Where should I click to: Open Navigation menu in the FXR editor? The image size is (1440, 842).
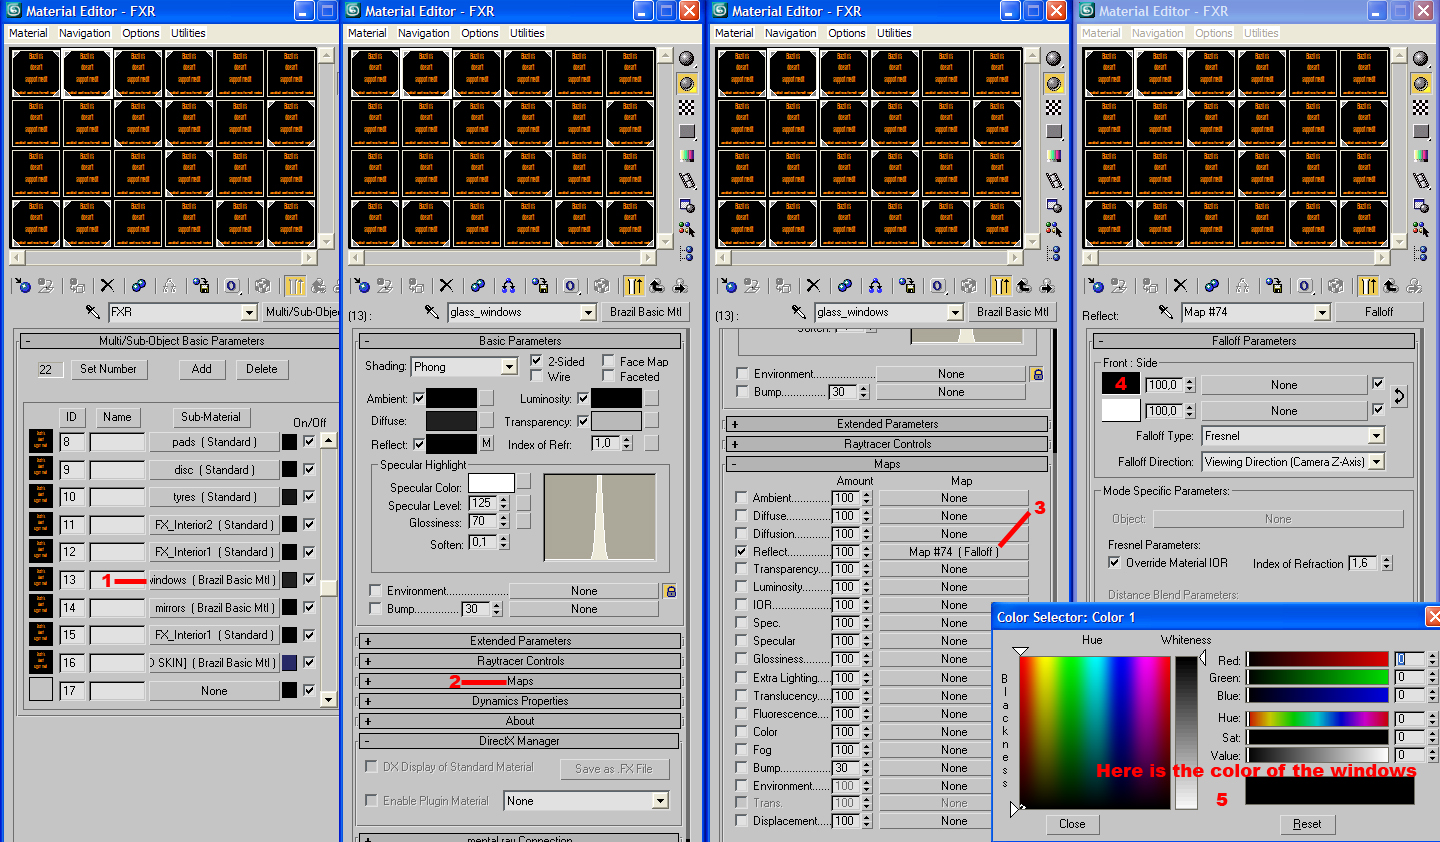85,33
